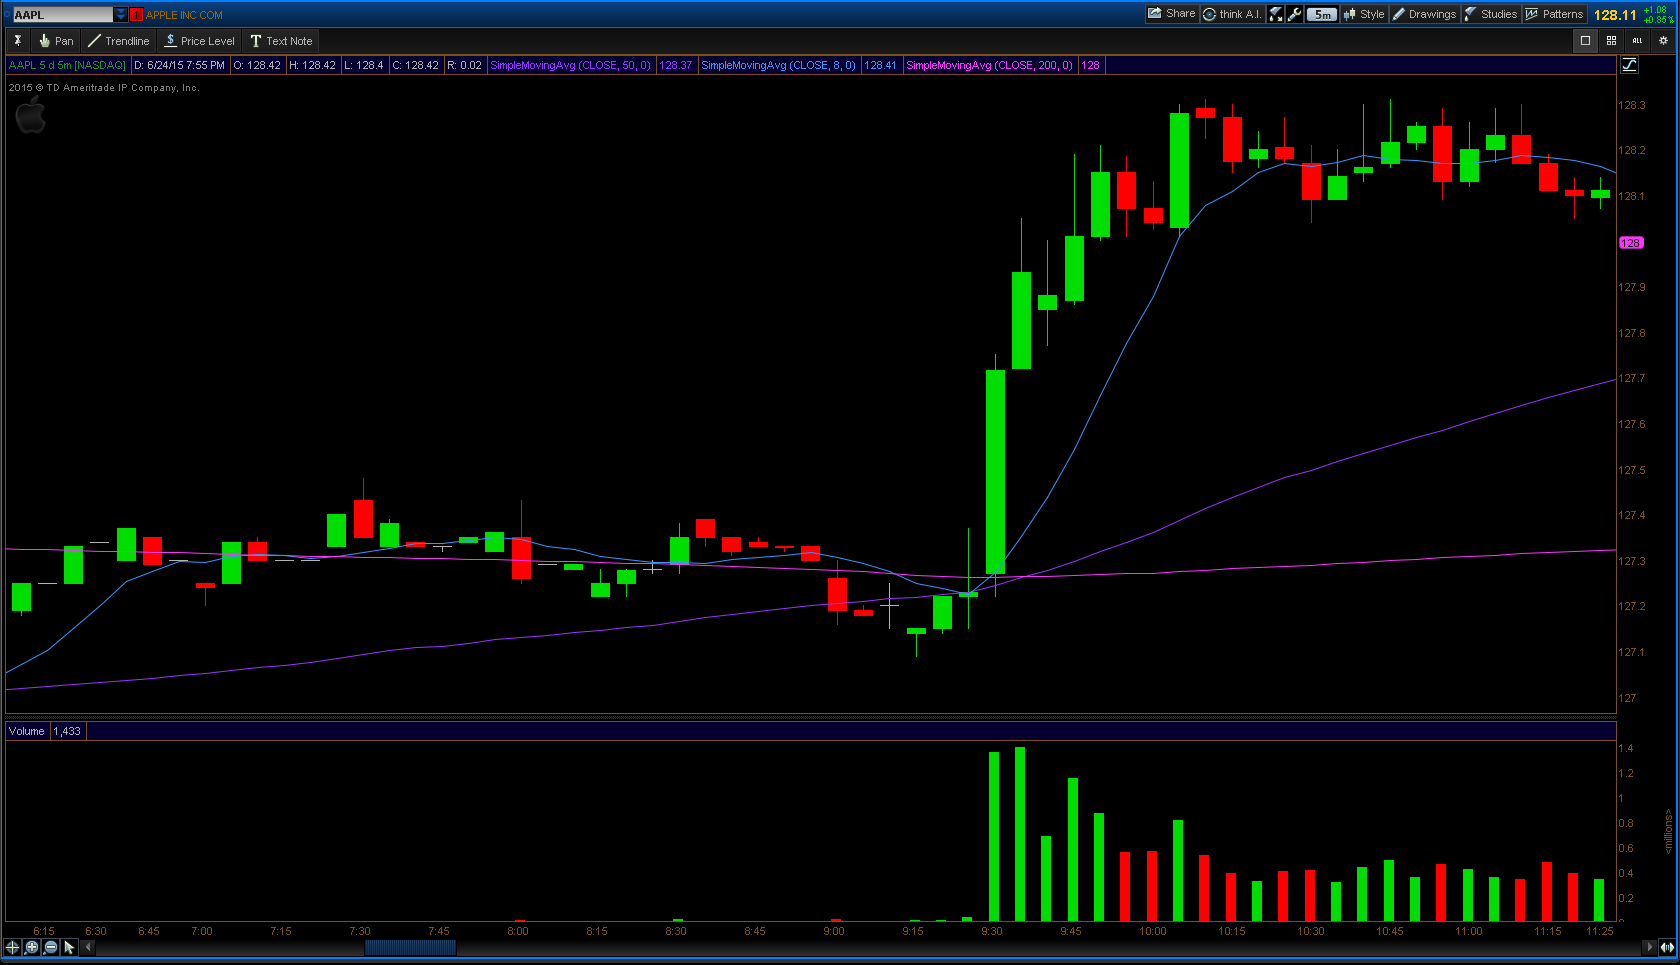The width and height of the screenshot is (1680, 965).
Task: Select the Price Level drawing tool
Action: (x=200, y=41)
